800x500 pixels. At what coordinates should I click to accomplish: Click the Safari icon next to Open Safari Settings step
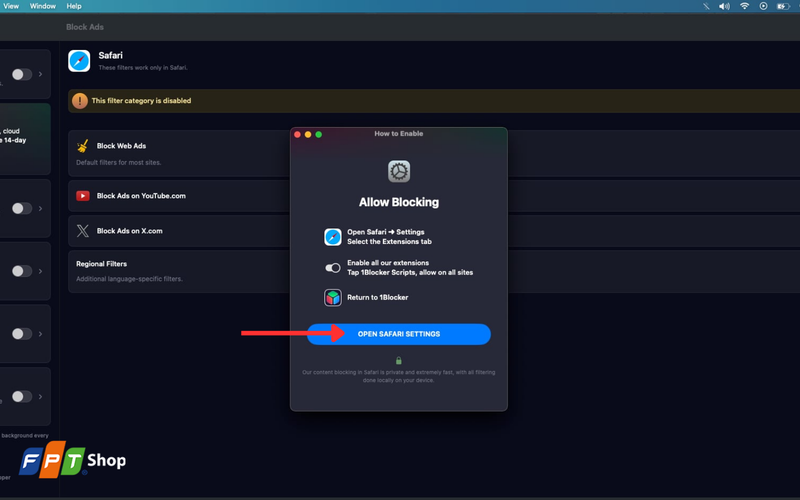pyautogui.click(x=333, y=237)
